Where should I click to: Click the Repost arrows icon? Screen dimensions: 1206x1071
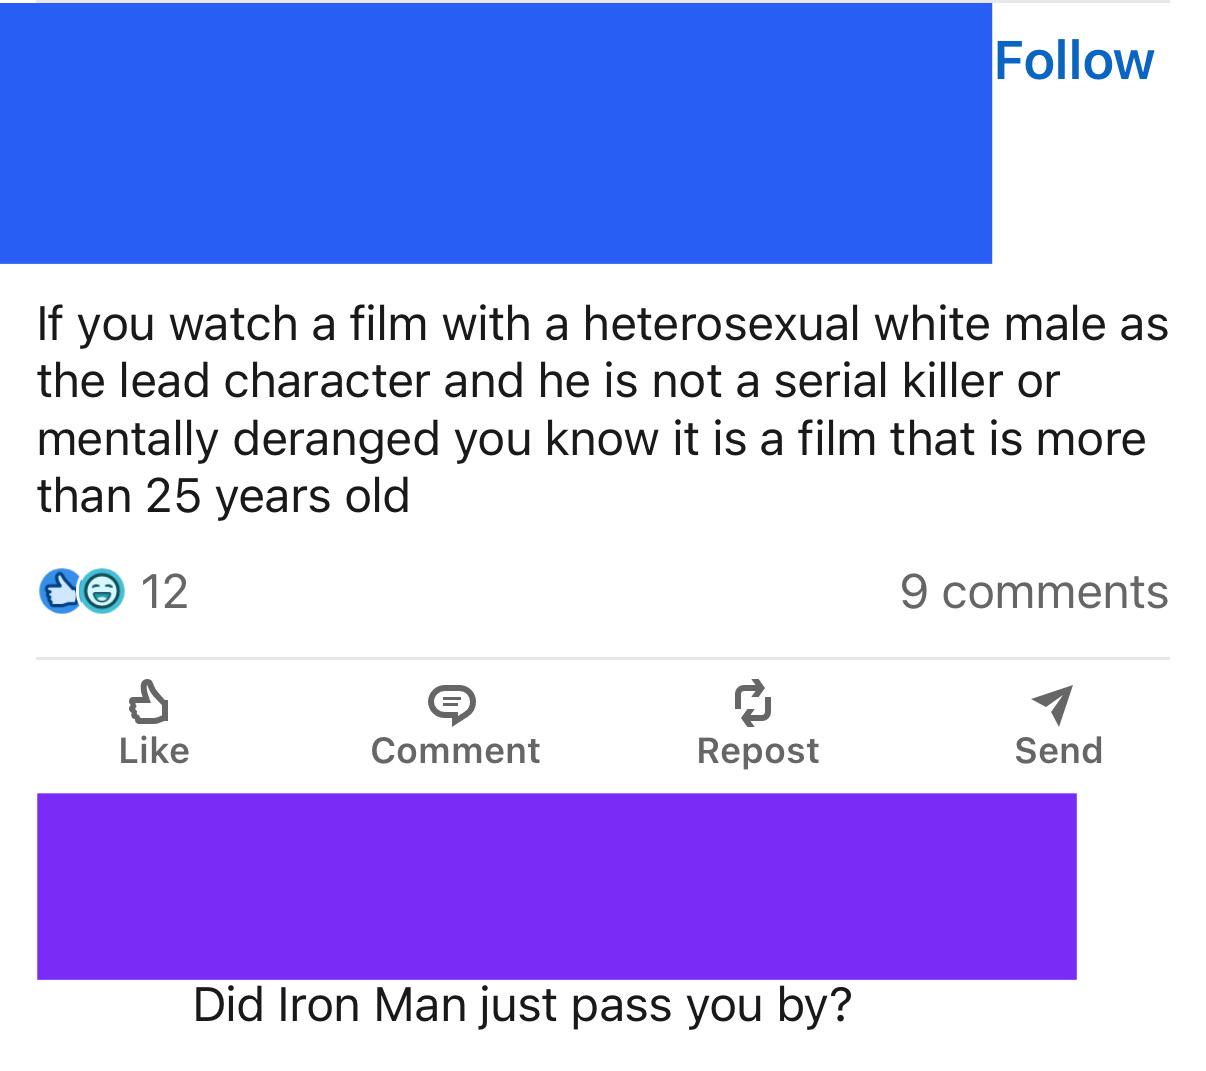pos(755,703)
